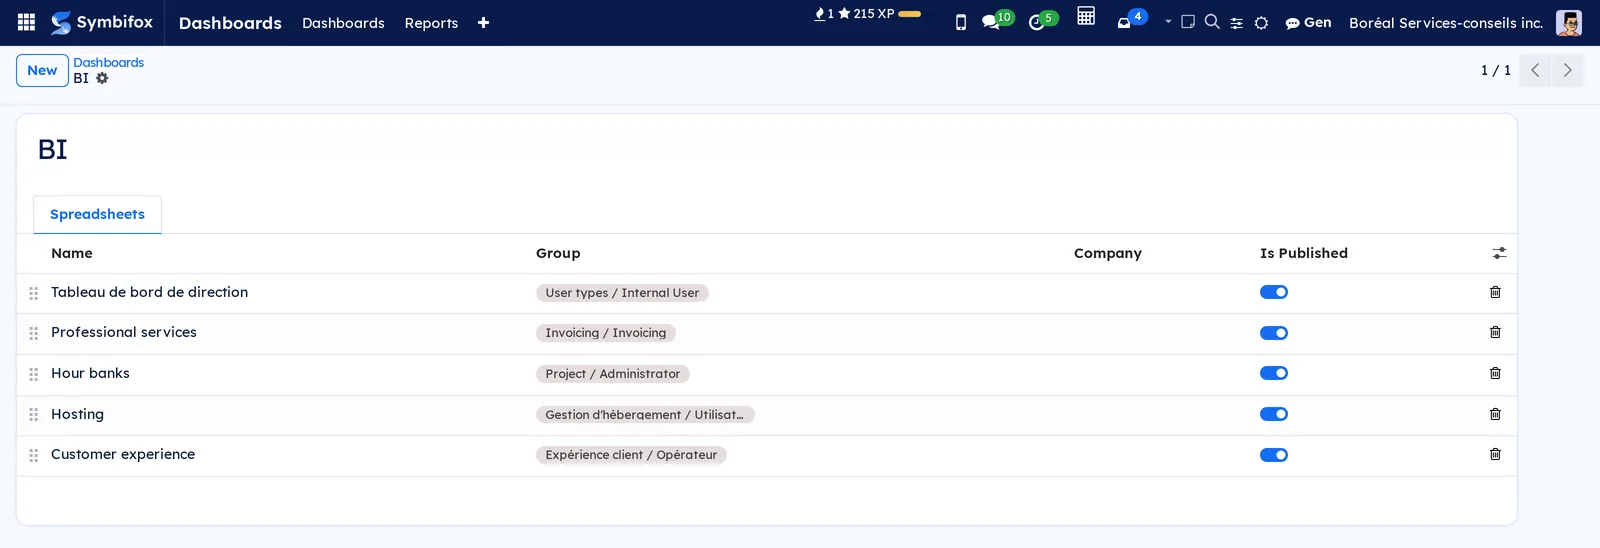Screen dimensions: 1600x548
Task: Open Hour banks spreadsheet name
Action: point(90,373)
